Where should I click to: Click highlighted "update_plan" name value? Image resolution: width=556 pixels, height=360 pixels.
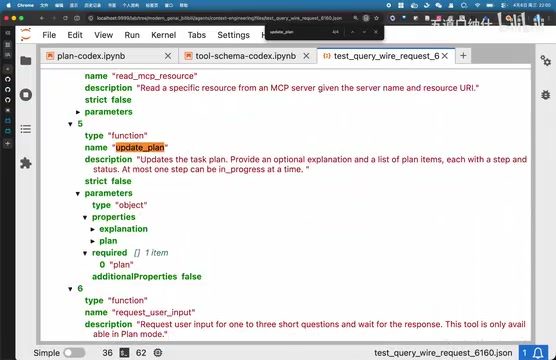click(140, 148)
